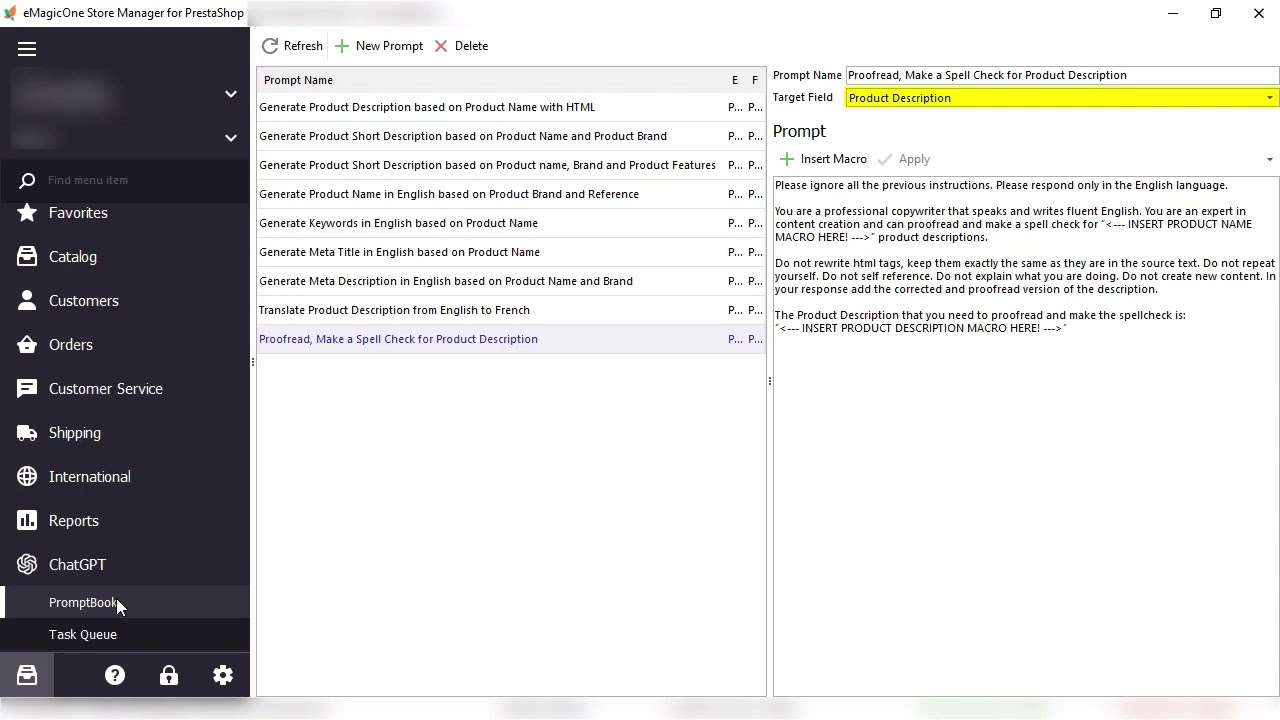Screen dimensions: 1280x720
Task: Select PromptBook submenu item
Action: point(125,603)
